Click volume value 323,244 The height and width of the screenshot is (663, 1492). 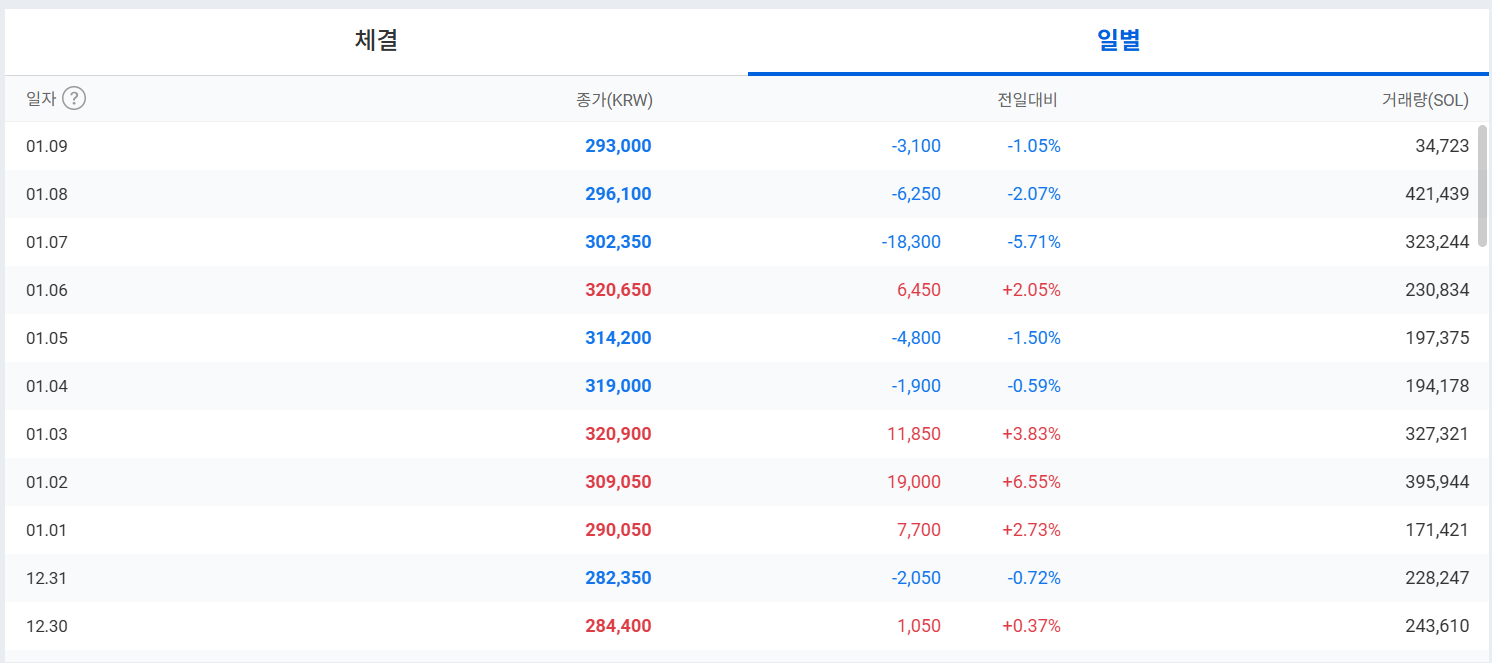coord(1438,242)
